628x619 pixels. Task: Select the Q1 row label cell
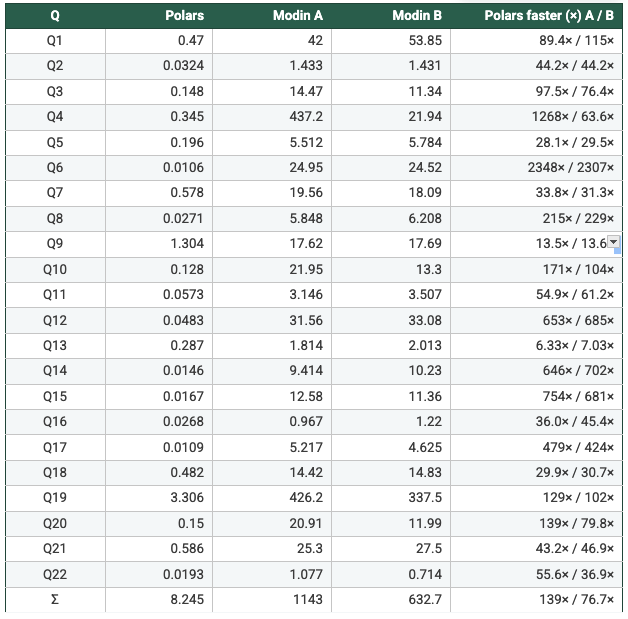[x=54, y=40]
